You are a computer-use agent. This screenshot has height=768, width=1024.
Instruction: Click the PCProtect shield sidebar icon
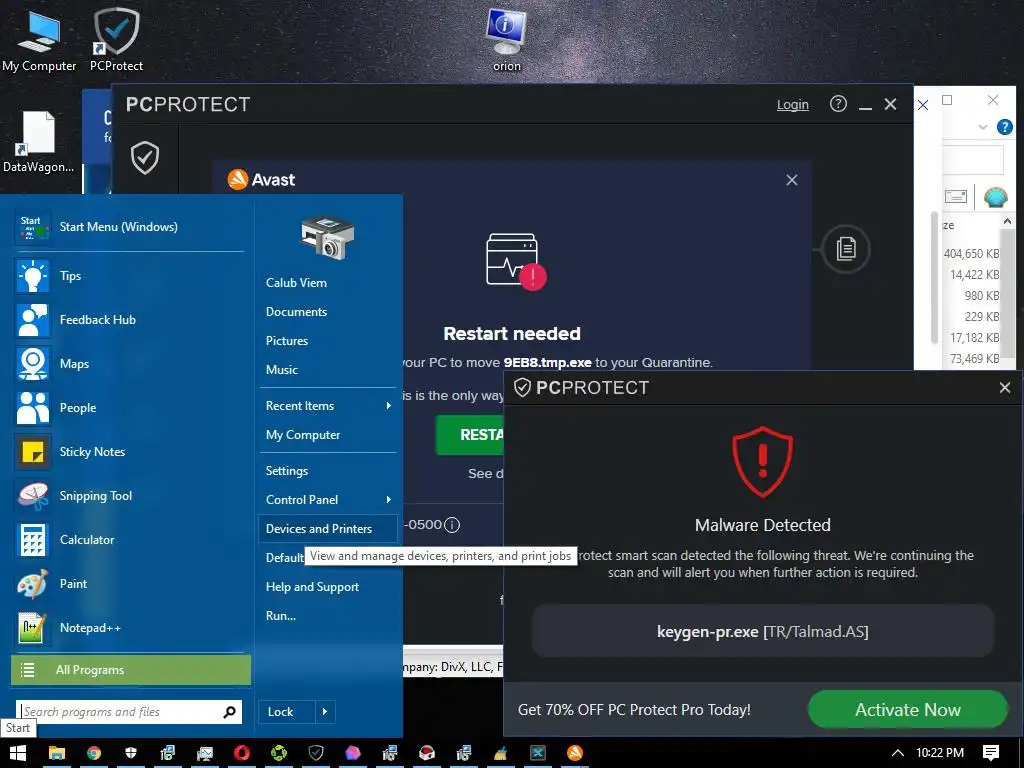[x=145, y=158]
